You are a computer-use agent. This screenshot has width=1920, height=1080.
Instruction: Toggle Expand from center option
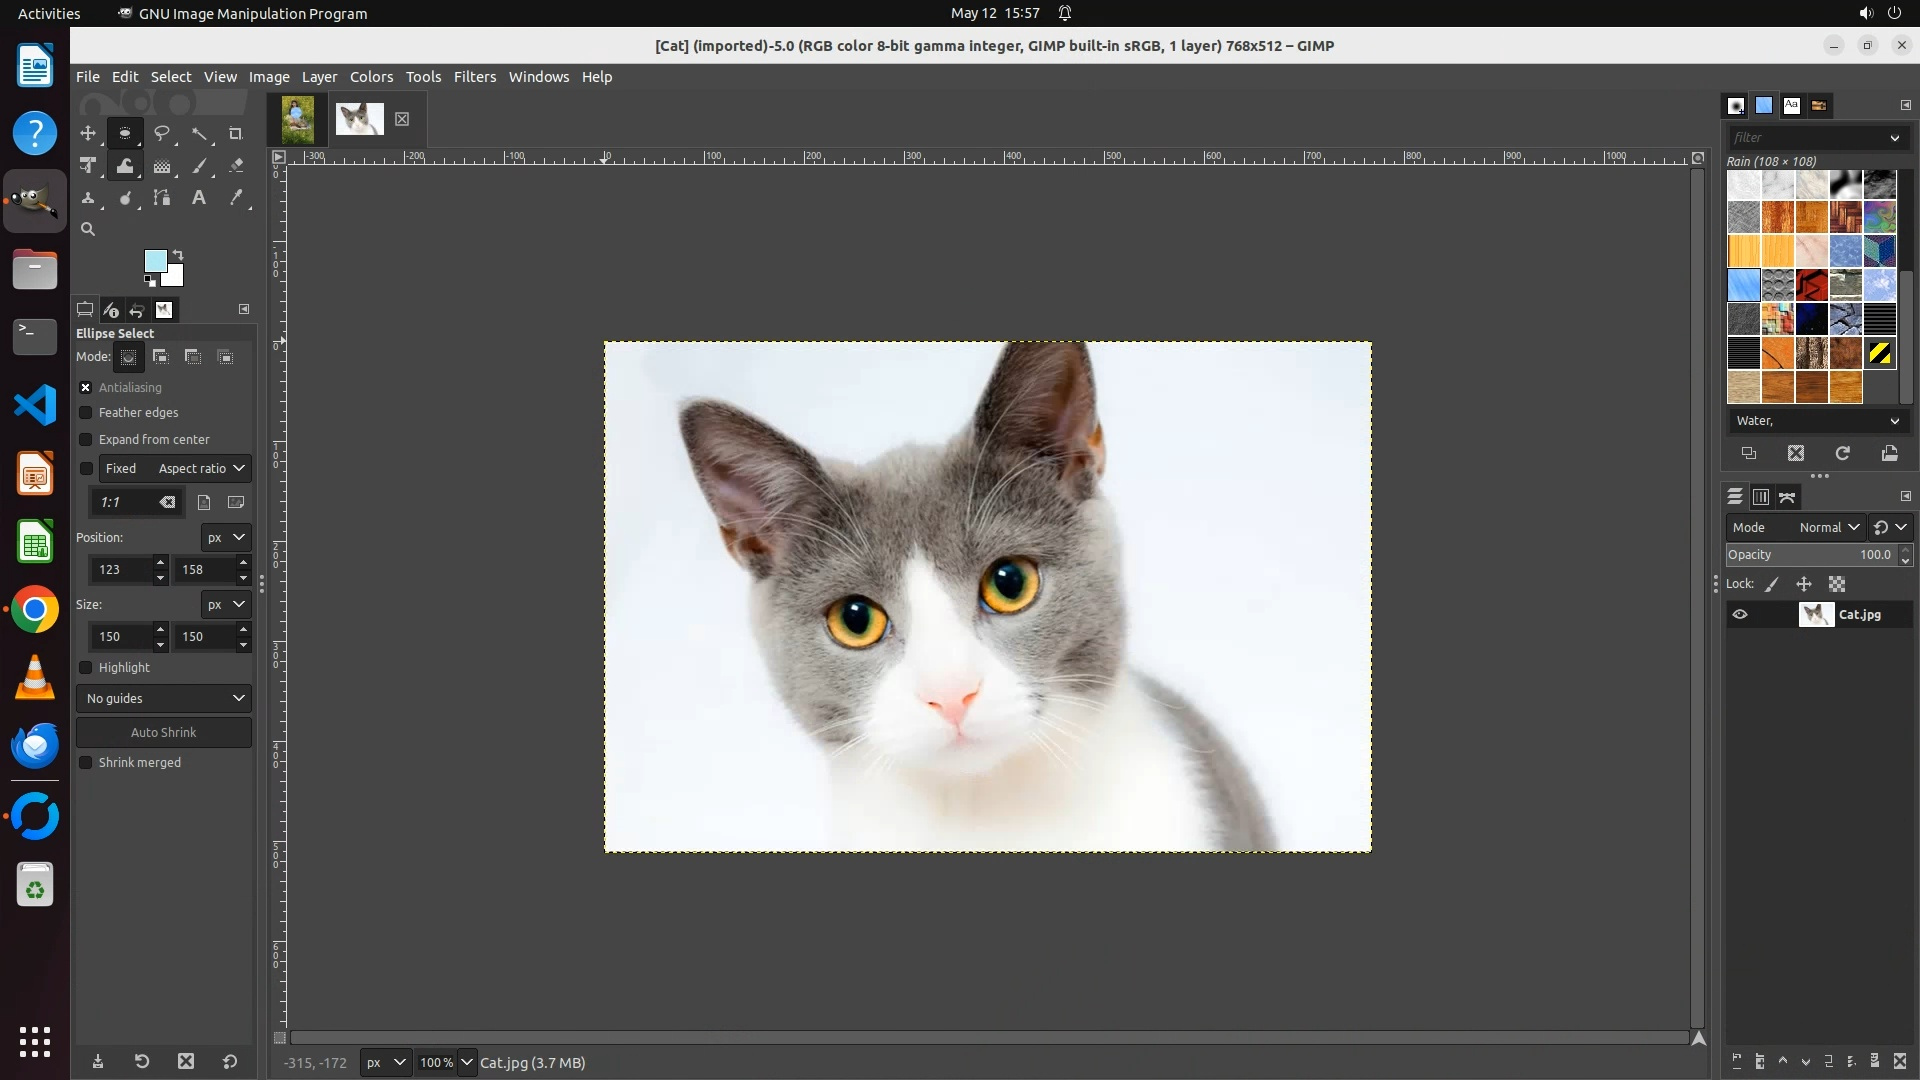86,440
